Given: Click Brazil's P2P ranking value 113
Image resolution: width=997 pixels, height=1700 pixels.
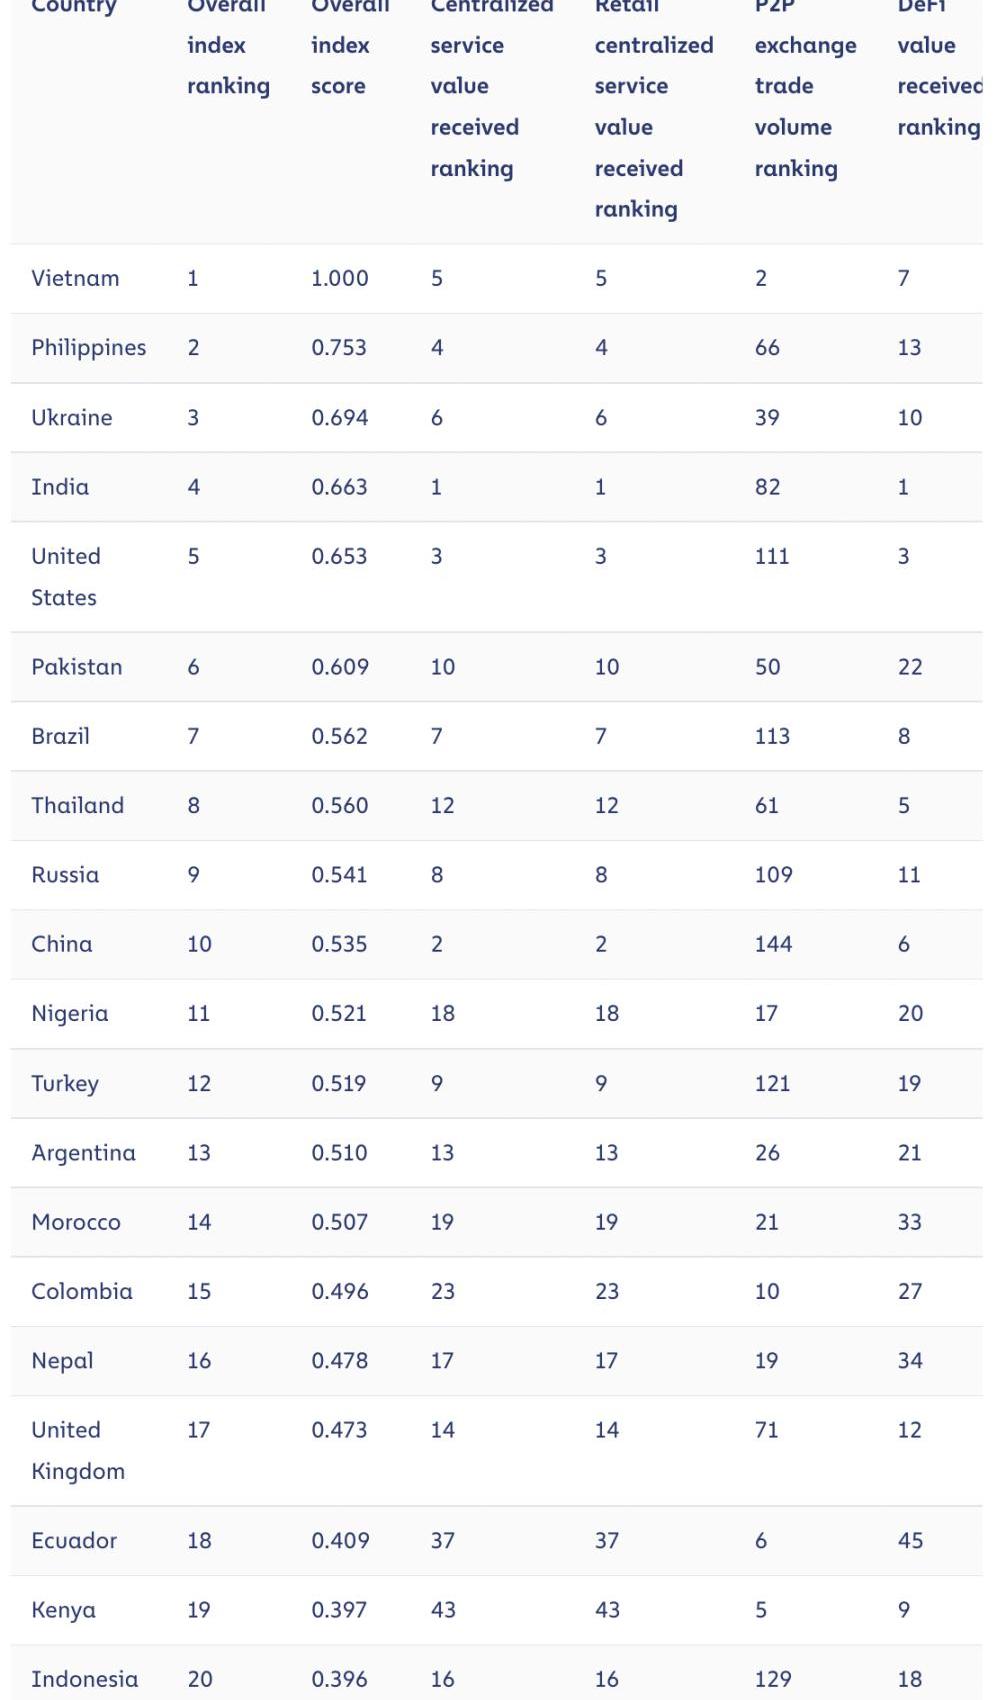Looking at the screenshot, I should 772,736.
